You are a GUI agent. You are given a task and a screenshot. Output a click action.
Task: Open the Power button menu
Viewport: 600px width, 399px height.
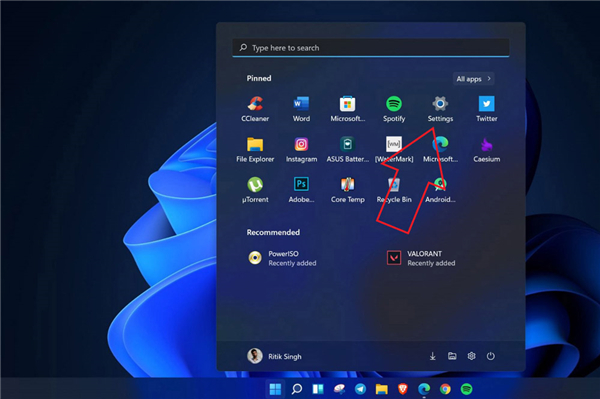[x=491, y=356]
